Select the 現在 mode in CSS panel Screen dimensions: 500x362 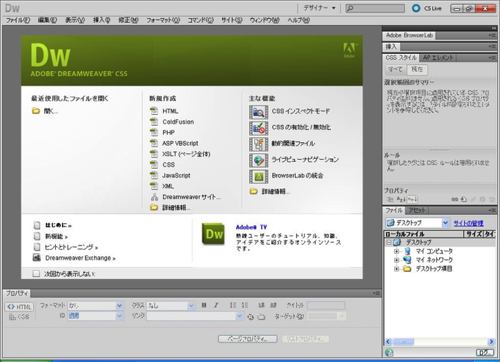pos(417,69)
